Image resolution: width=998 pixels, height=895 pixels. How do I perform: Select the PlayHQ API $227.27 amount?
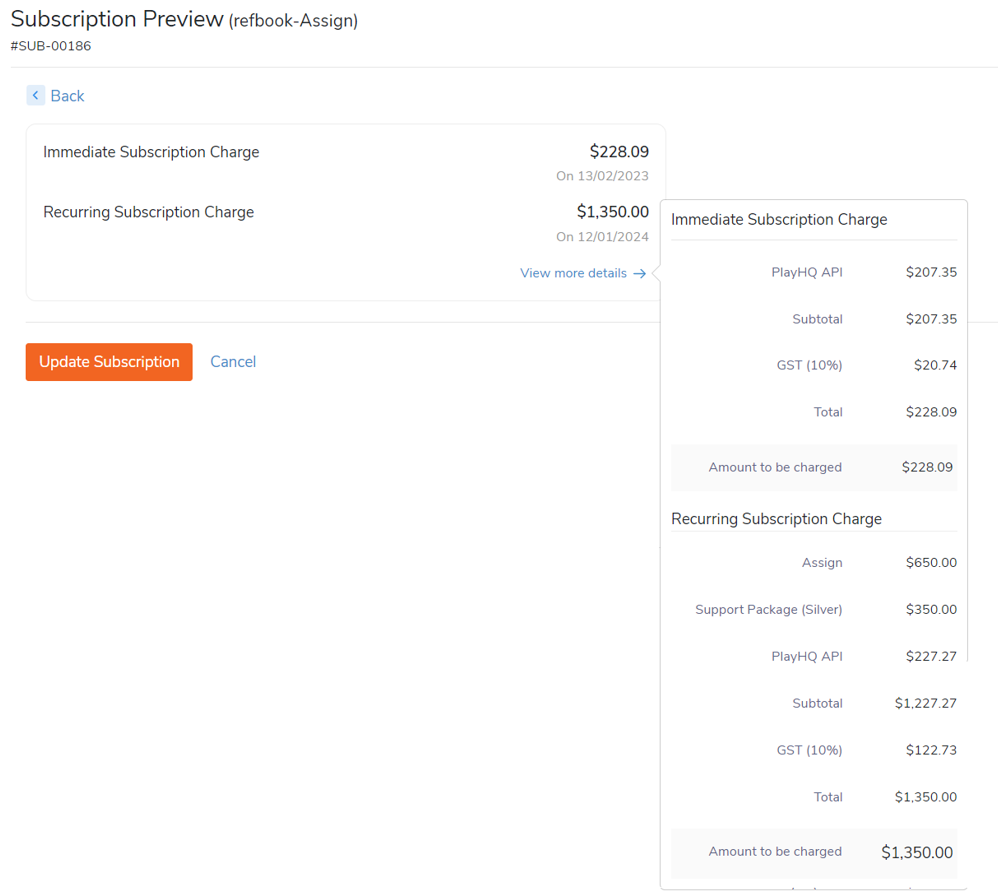(x=930, y=657)
